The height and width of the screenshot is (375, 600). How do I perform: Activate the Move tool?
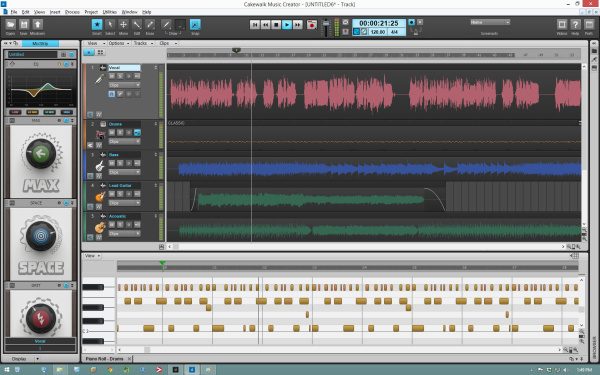point(123,24)
